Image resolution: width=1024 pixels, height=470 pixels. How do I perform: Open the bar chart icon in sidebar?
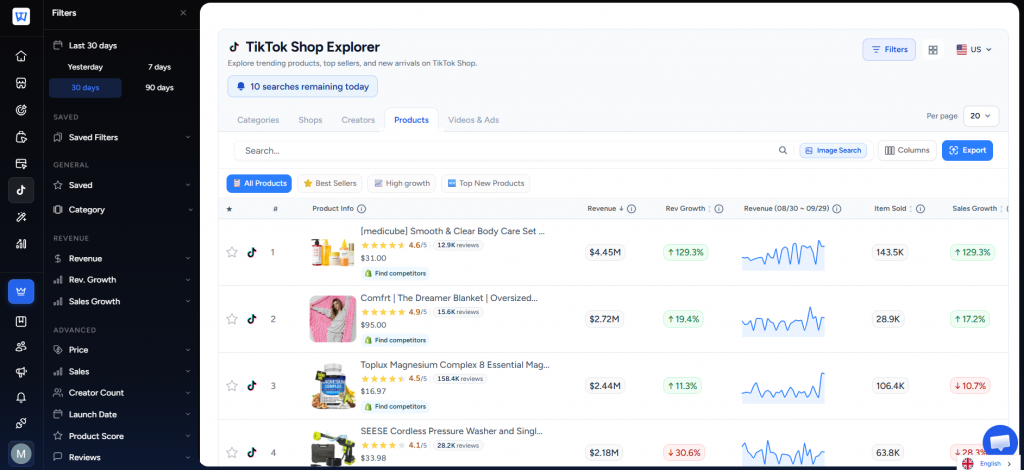(21, 244)
